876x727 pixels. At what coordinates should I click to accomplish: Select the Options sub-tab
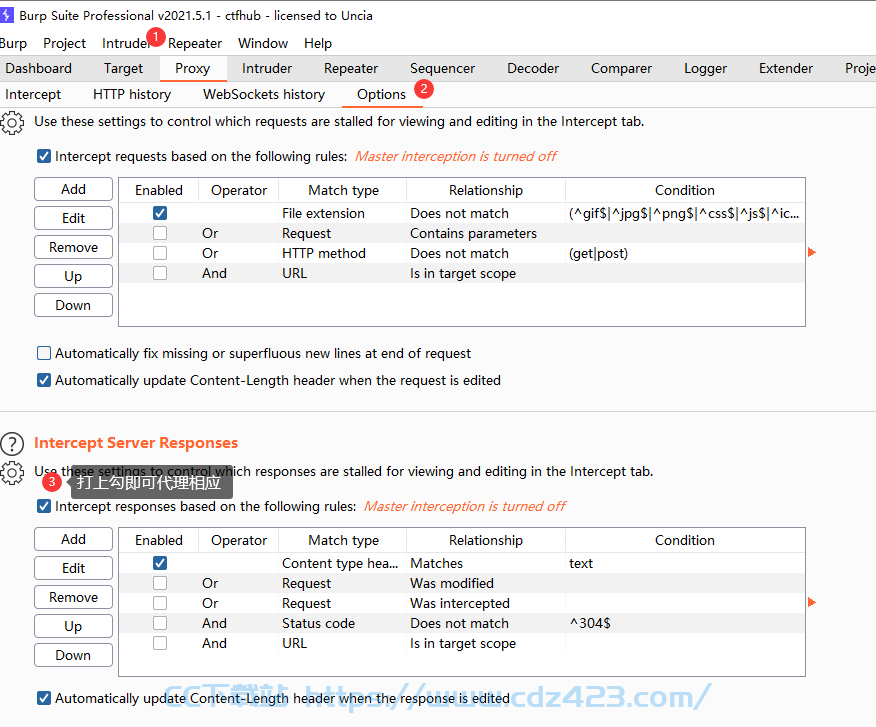[382, 94]
